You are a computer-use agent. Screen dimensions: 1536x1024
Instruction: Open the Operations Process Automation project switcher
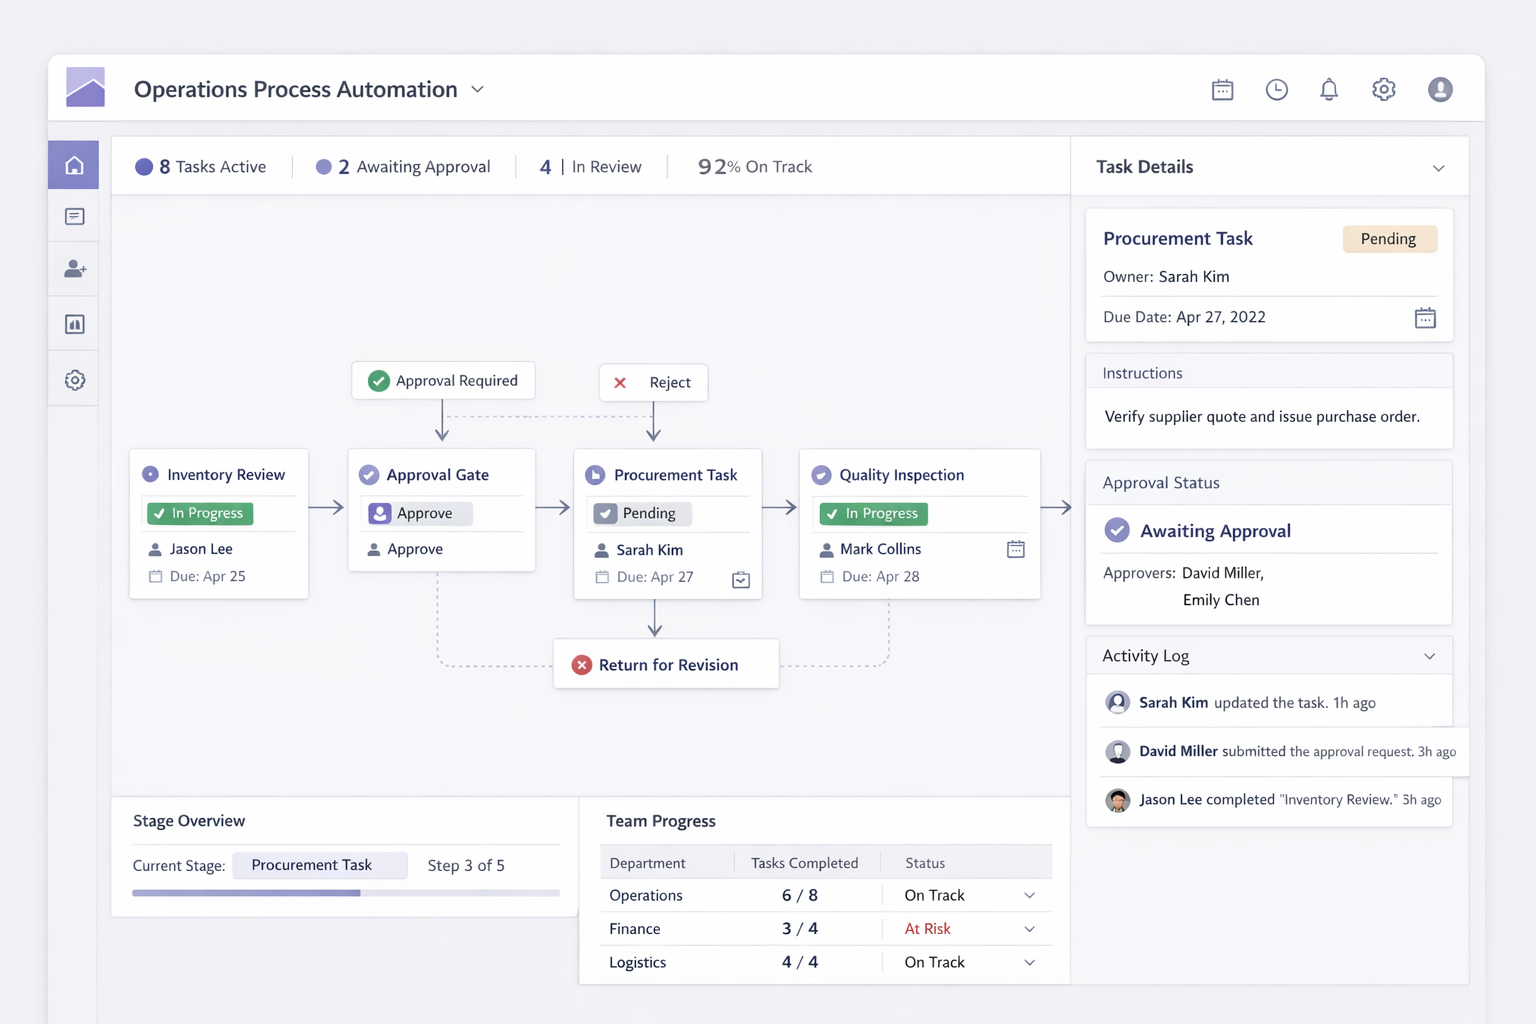[478, 89]
